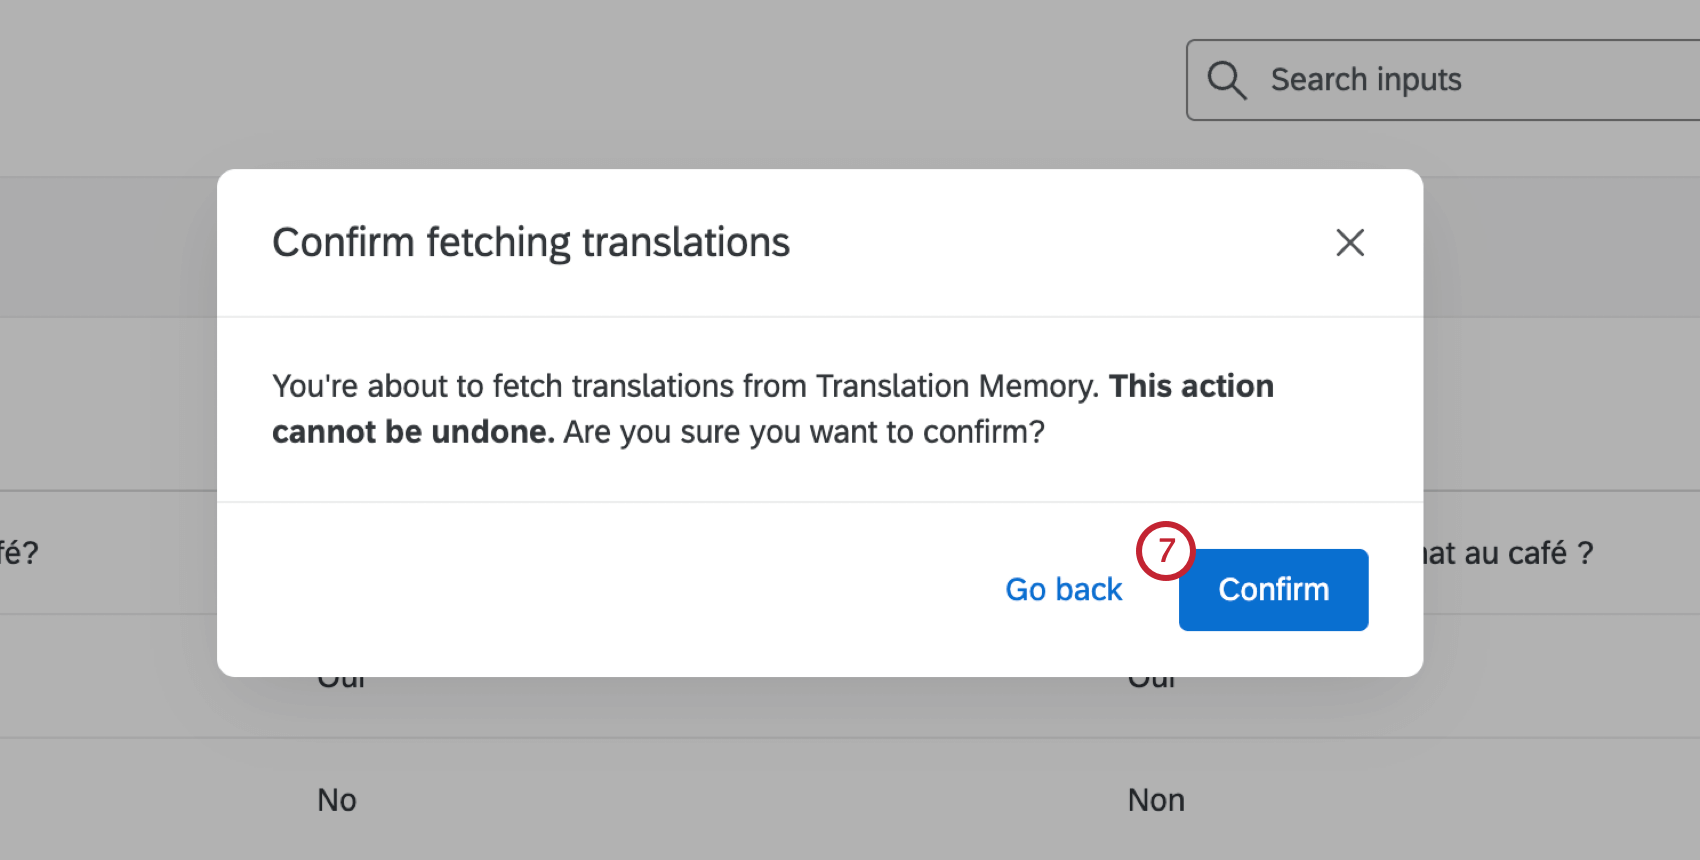Screen dimensions: 1700x860
Task: Close the dialog with the X icon
Action: coord(1350,242)
